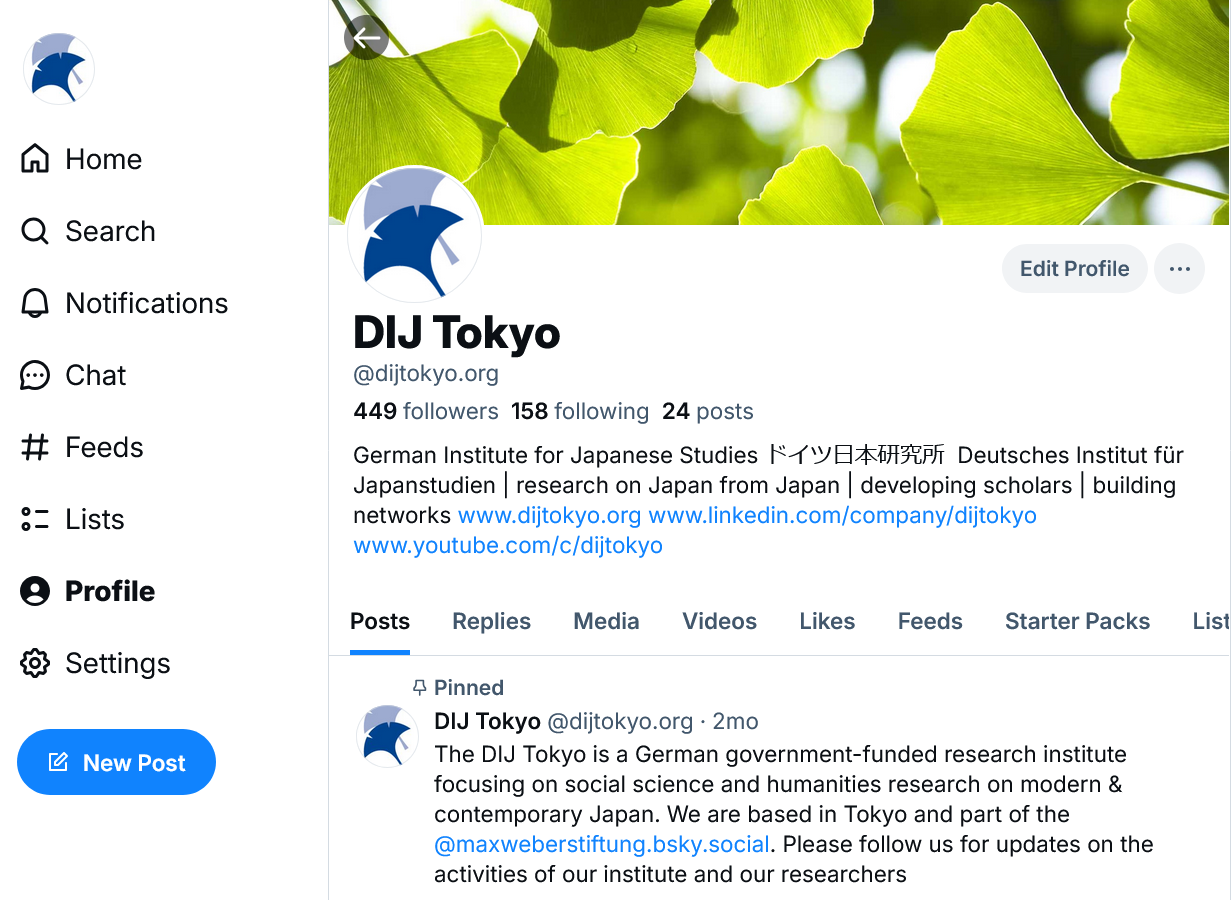
Task: Open the Chat section
Action: point(74,375)
